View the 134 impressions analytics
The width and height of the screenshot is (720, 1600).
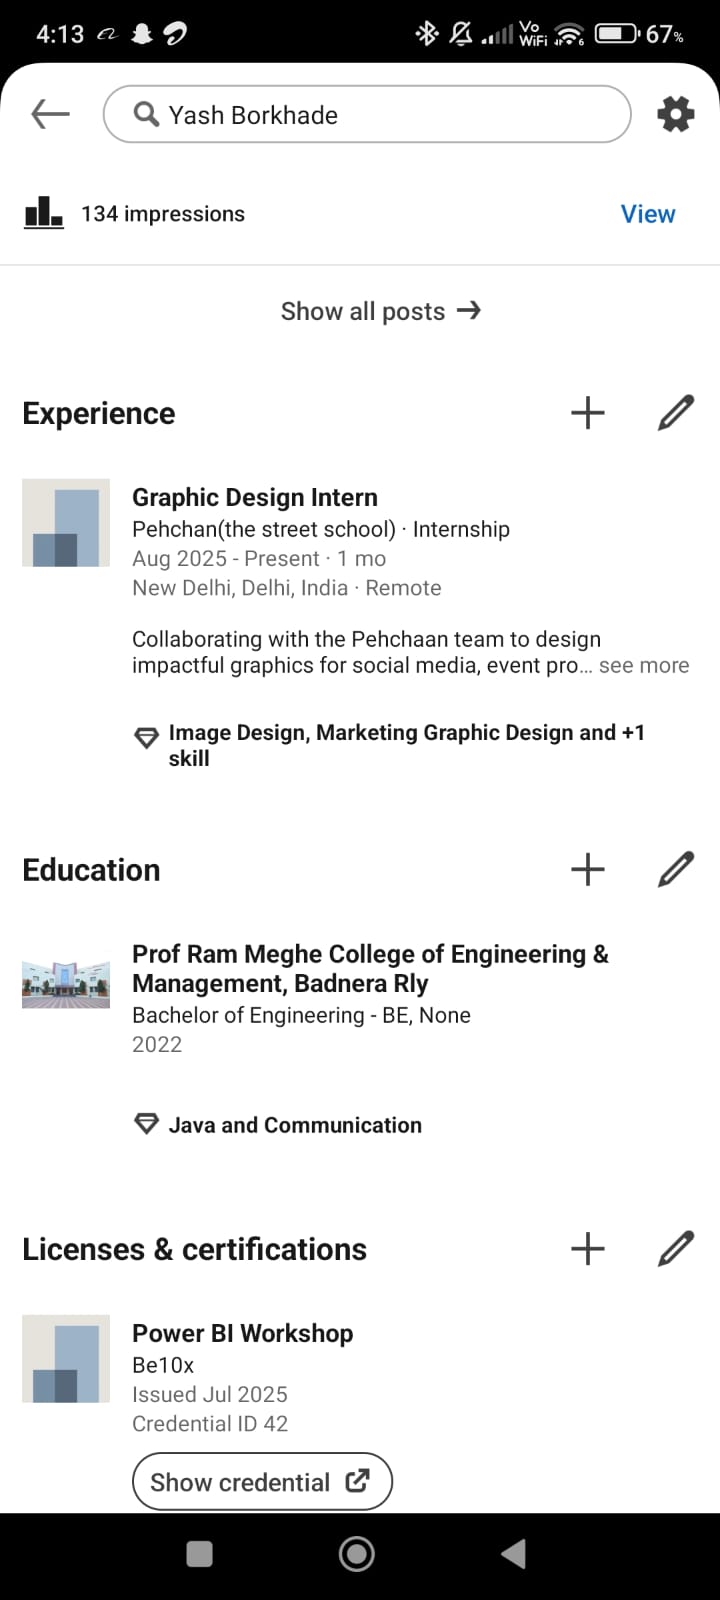pyautogui.click(x=647, y=214)
